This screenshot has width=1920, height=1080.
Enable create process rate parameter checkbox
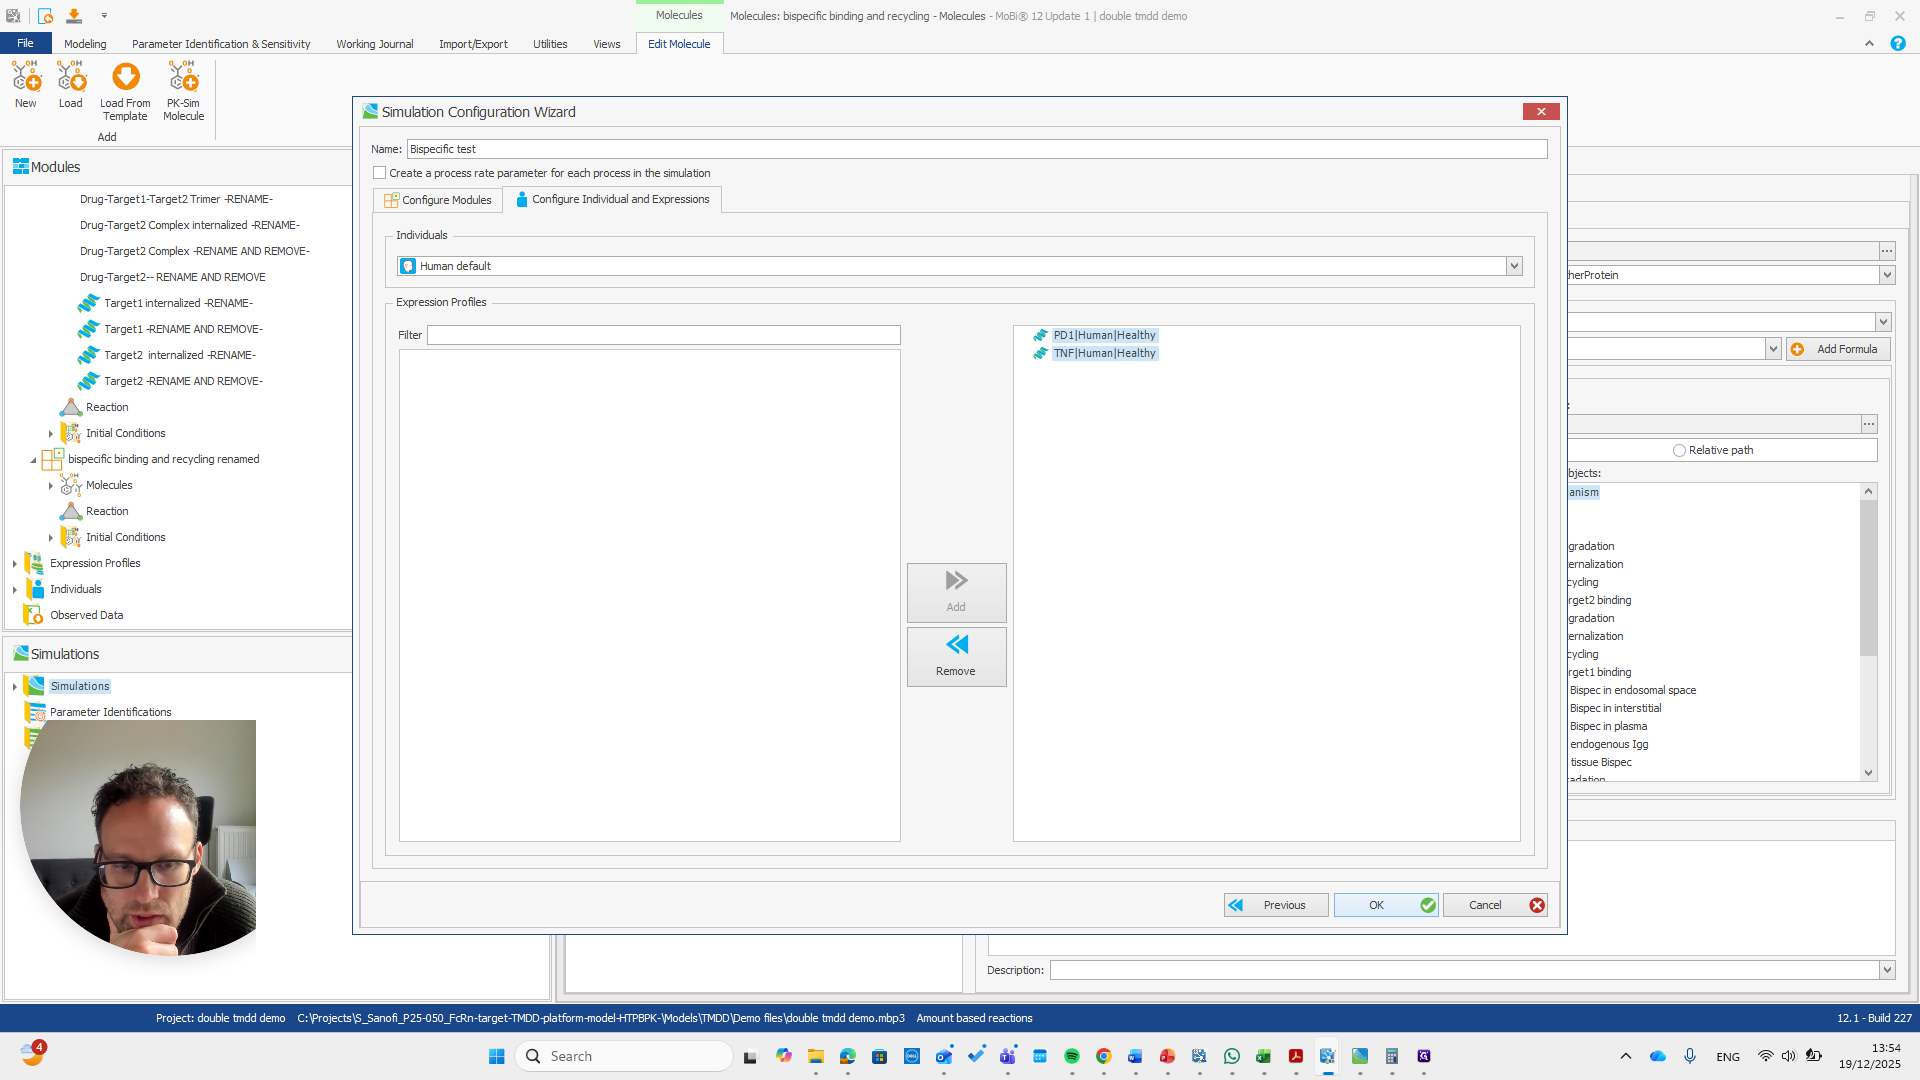click(380, 173)
